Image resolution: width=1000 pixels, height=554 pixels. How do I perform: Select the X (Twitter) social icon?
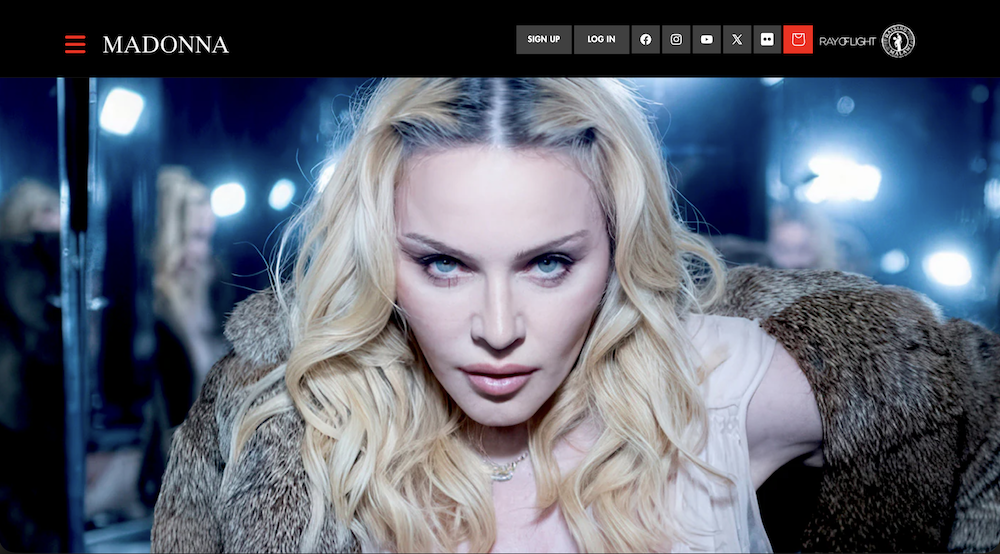737,40
